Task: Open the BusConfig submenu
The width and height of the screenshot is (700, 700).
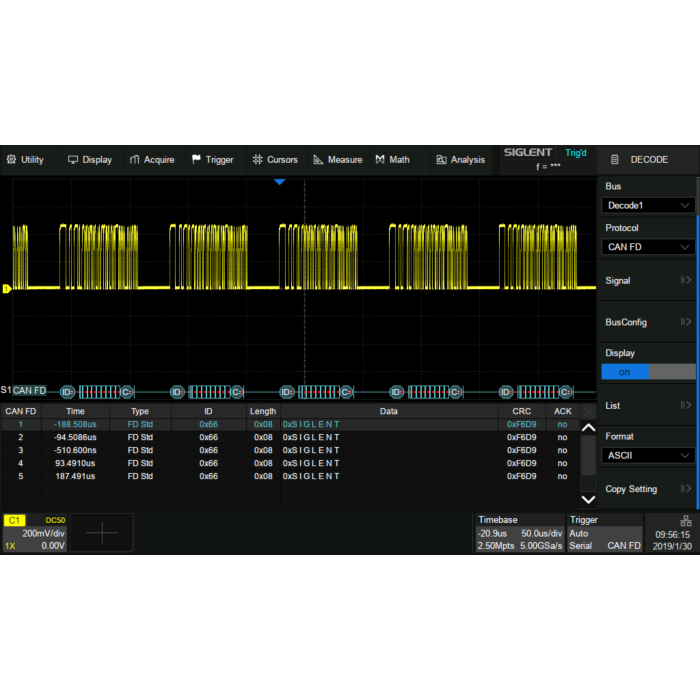Action: (648, 322)
